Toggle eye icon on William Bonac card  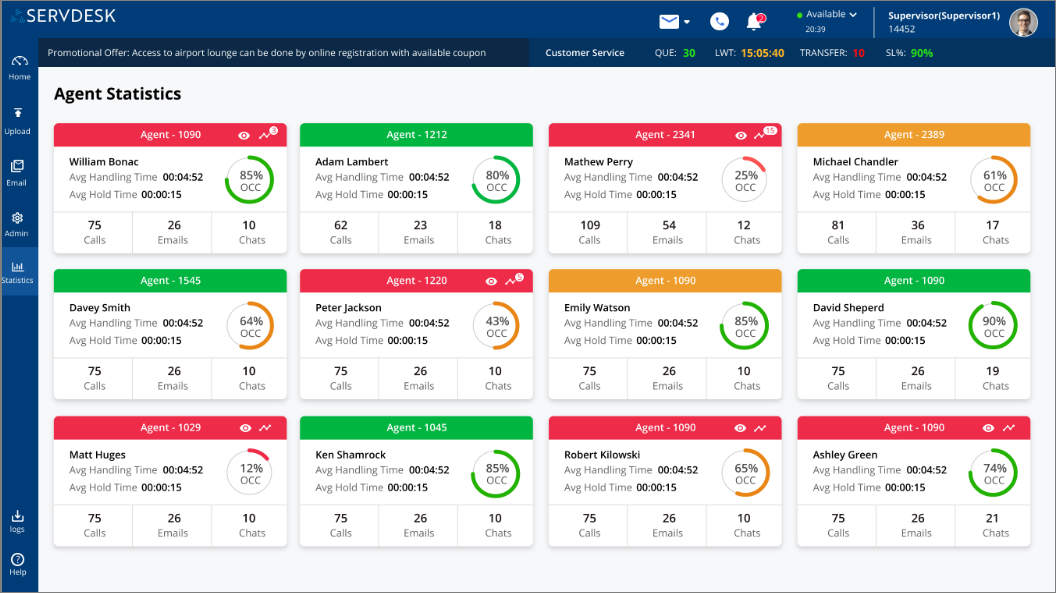[244, 135]
